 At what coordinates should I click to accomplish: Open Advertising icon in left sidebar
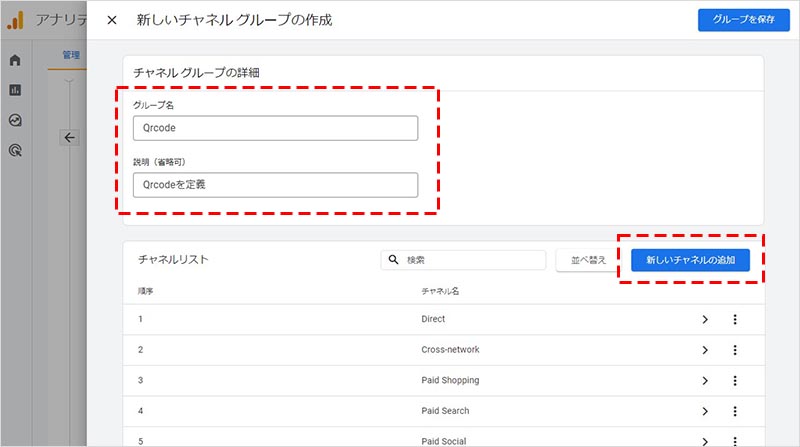15,151
